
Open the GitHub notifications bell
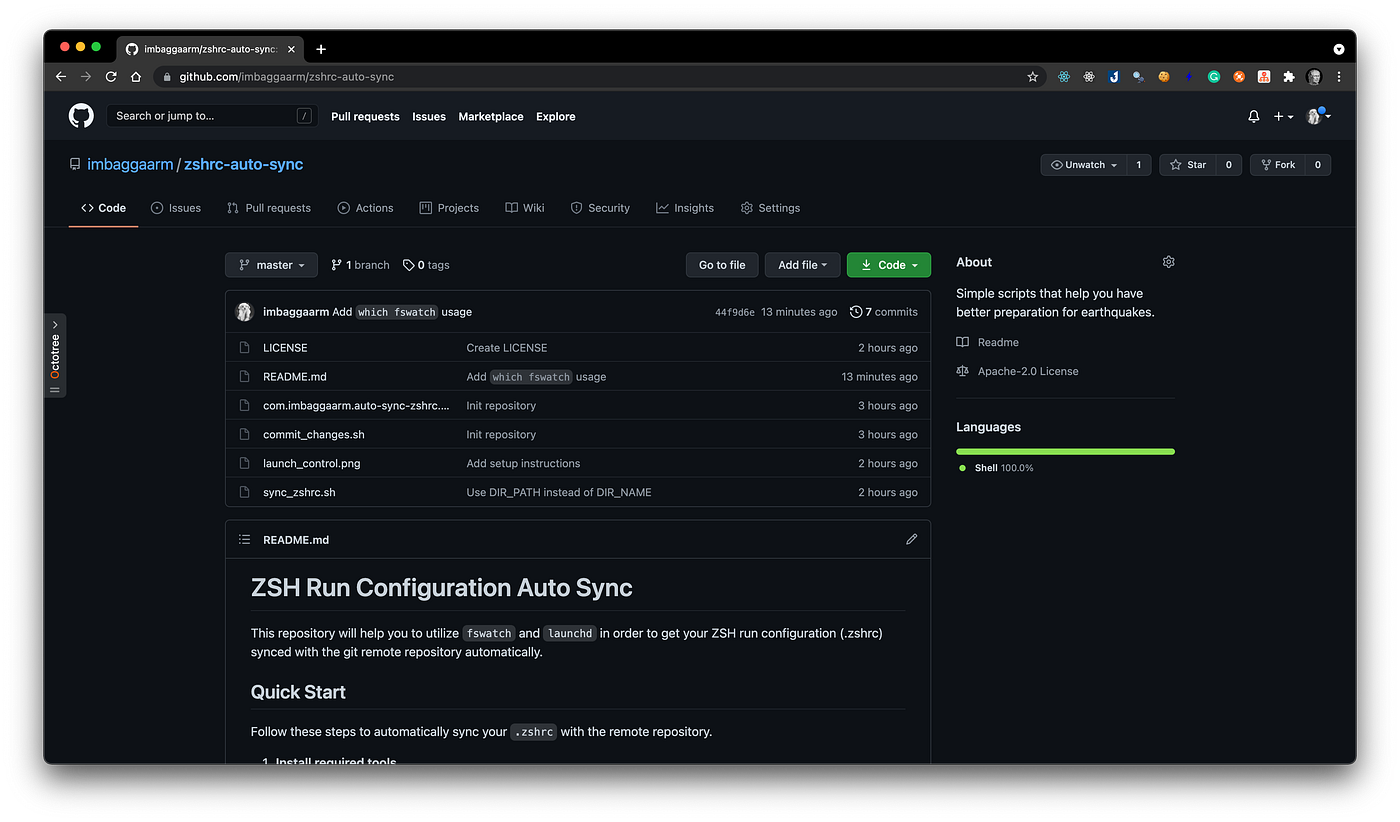1253,116
